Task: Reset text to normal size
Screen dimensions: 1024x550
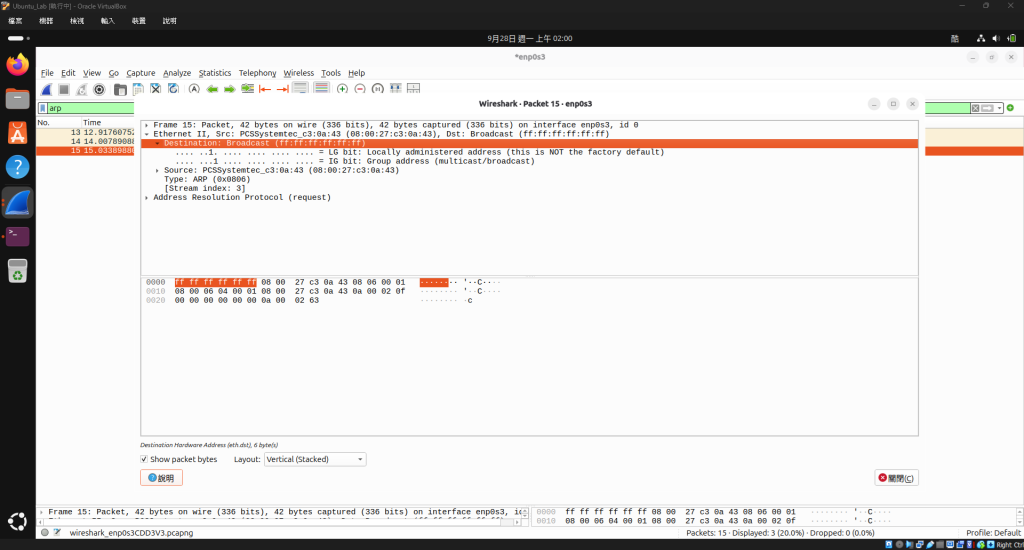Action: (377, 89)
